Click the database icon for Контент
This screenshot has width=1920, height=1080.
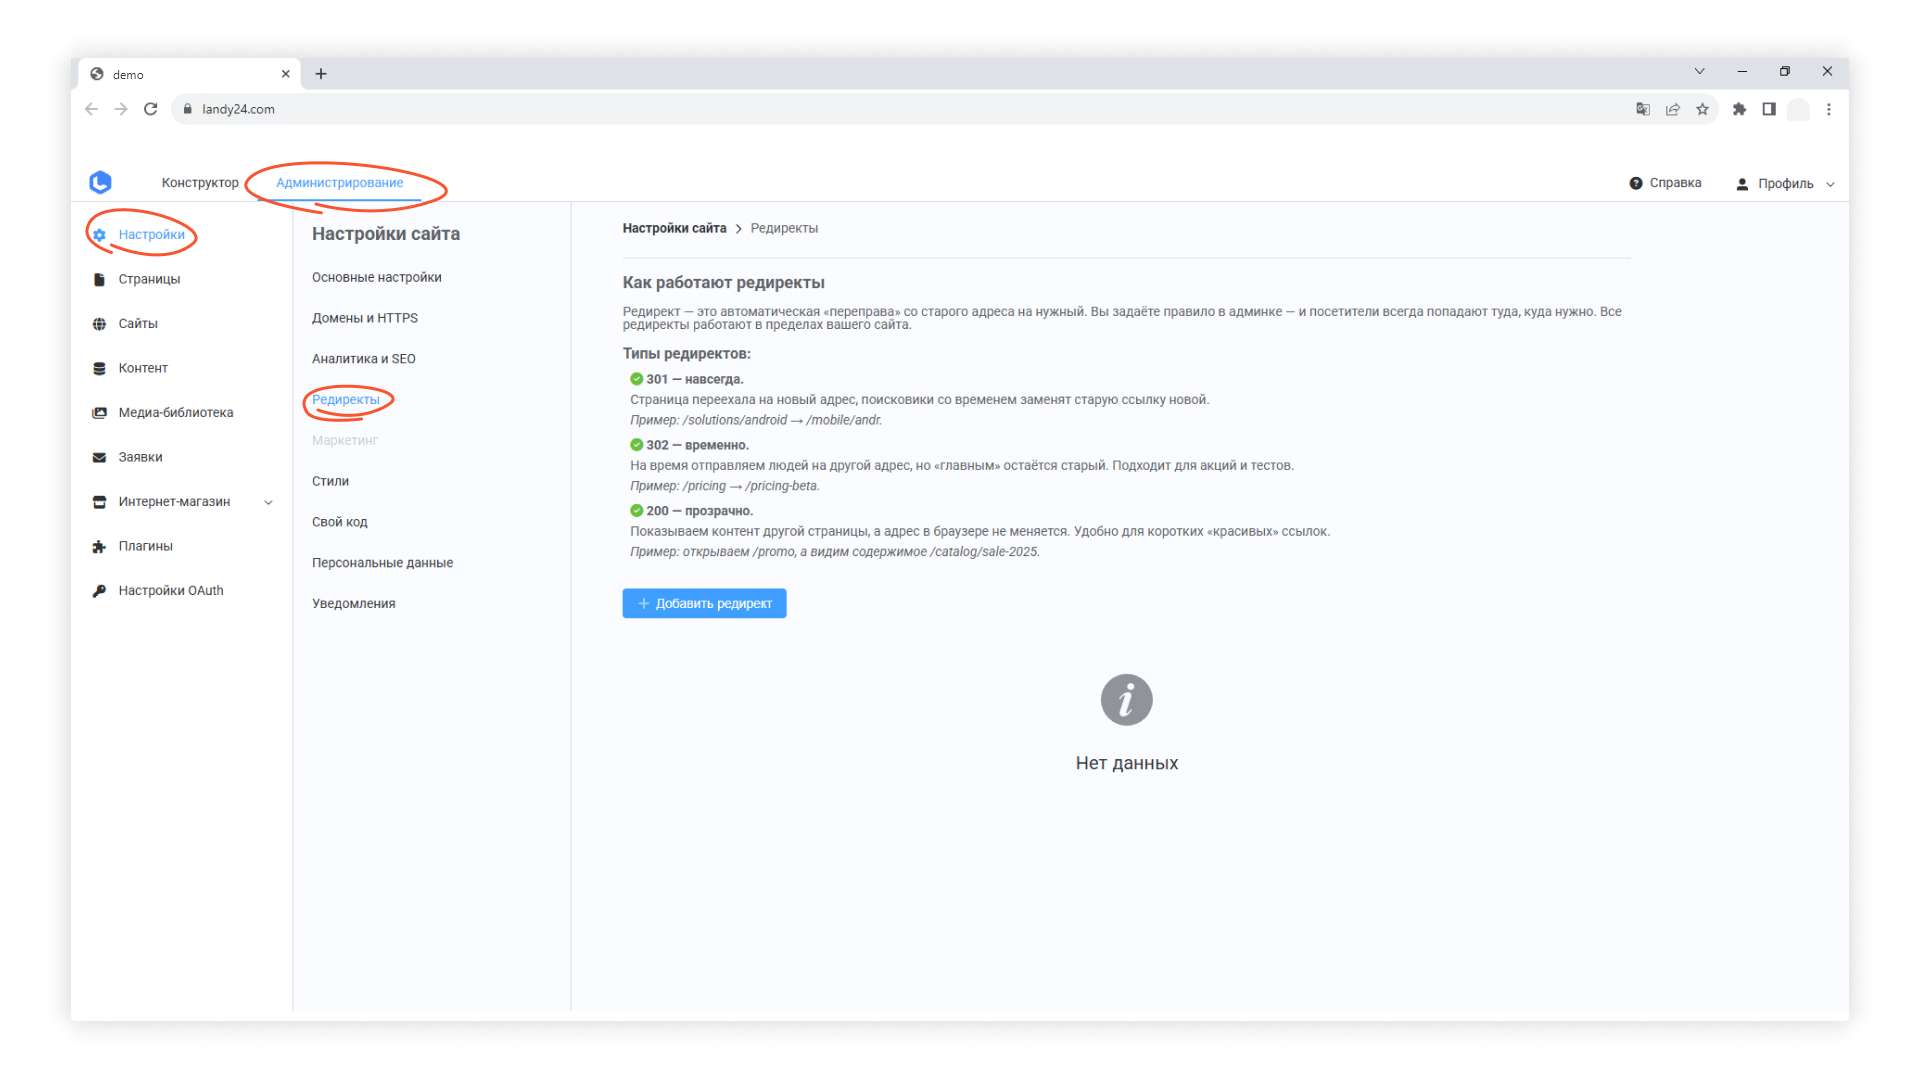(x=99, y=368)
